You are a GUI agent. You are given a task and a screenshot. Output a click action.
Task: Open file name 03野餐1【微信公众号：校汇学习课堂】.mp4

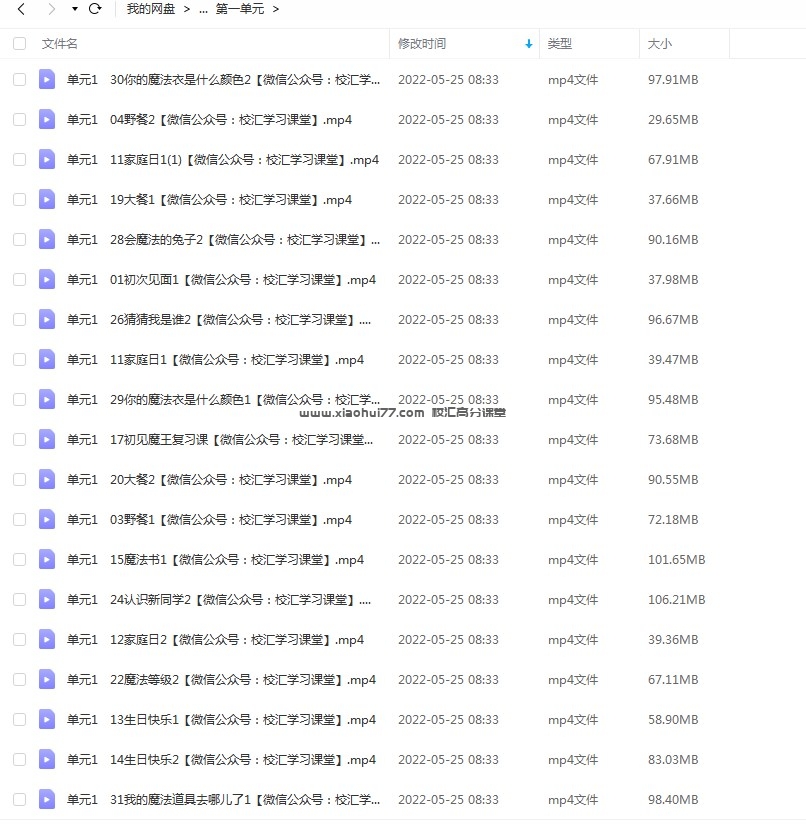click(x=209, y=520)
